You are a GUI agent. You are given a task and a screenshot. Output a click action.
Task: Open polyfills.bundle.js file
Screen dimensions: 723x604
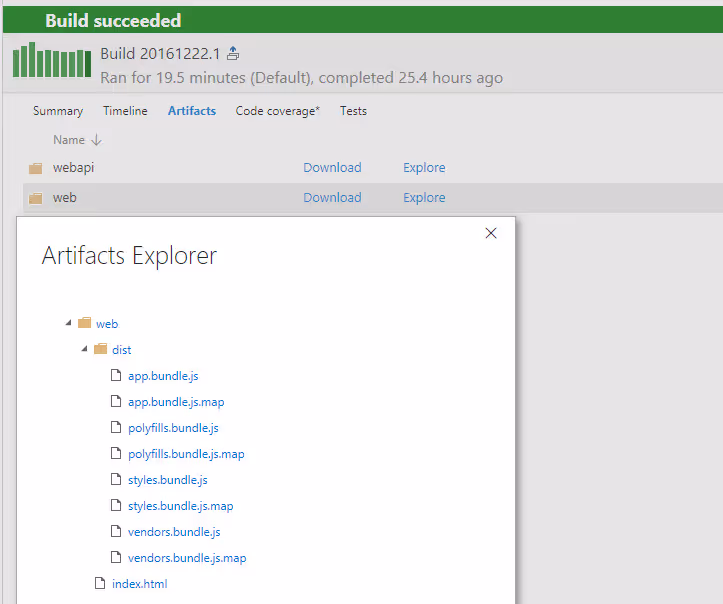click(x=173, y=428)
